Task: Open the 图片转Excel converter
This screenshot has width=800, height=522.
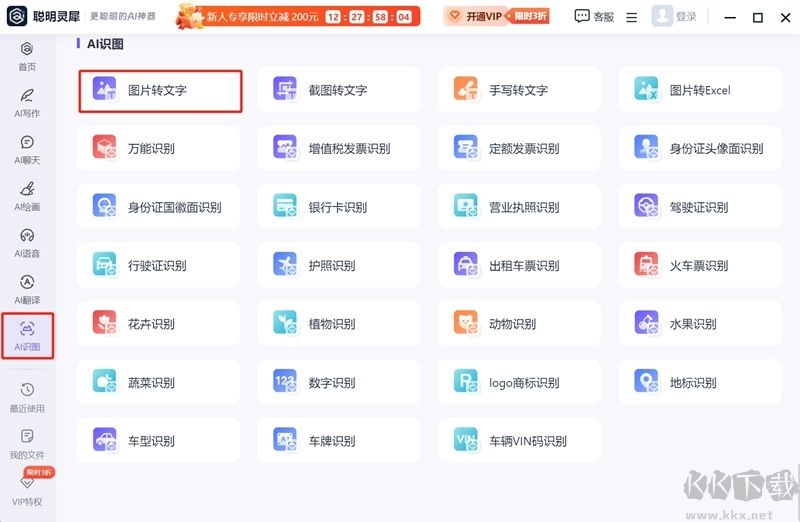Action: 700,90
